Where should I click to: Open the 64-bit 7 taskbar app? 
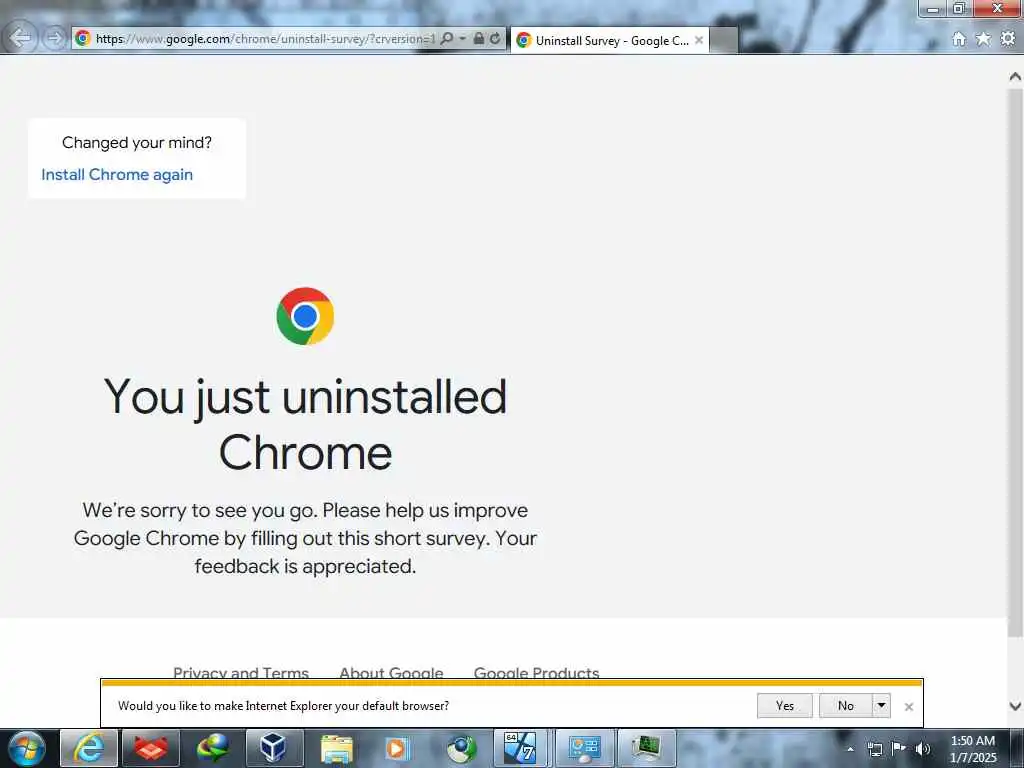(x=521, y=748)
